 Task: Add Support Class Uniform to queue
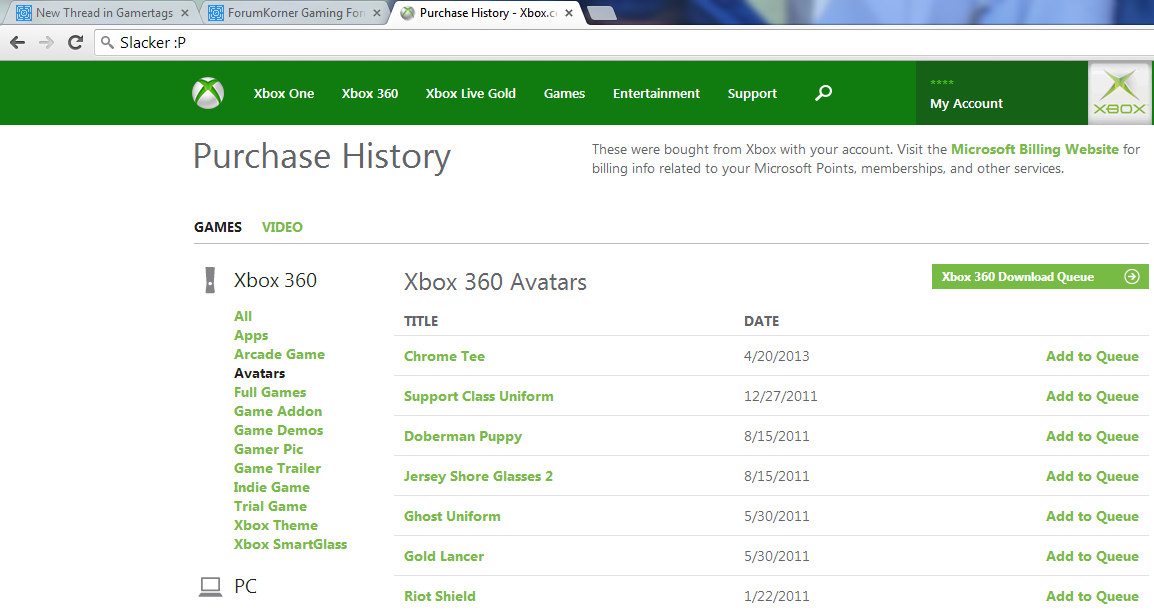1092,397
